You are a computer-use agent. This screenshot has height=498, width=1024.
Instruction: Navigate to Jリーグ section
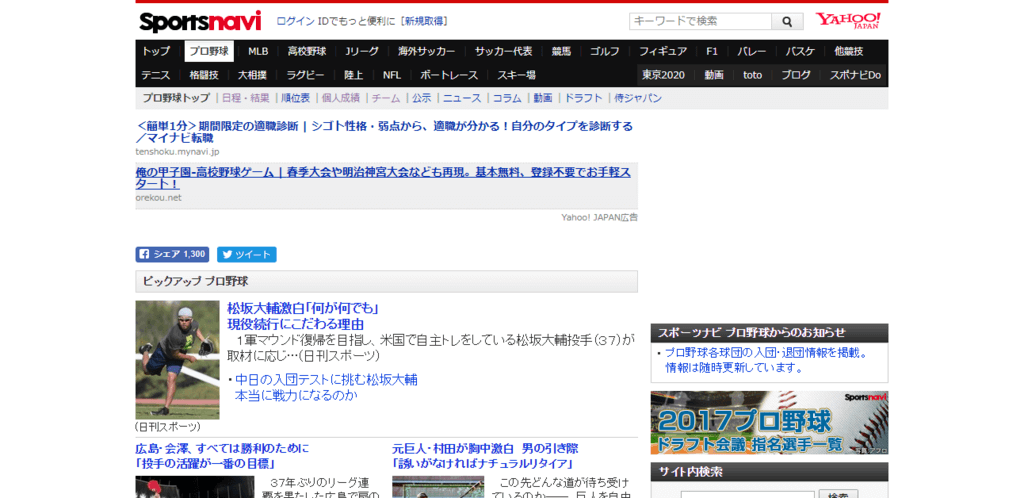click(x=361, y=52)
